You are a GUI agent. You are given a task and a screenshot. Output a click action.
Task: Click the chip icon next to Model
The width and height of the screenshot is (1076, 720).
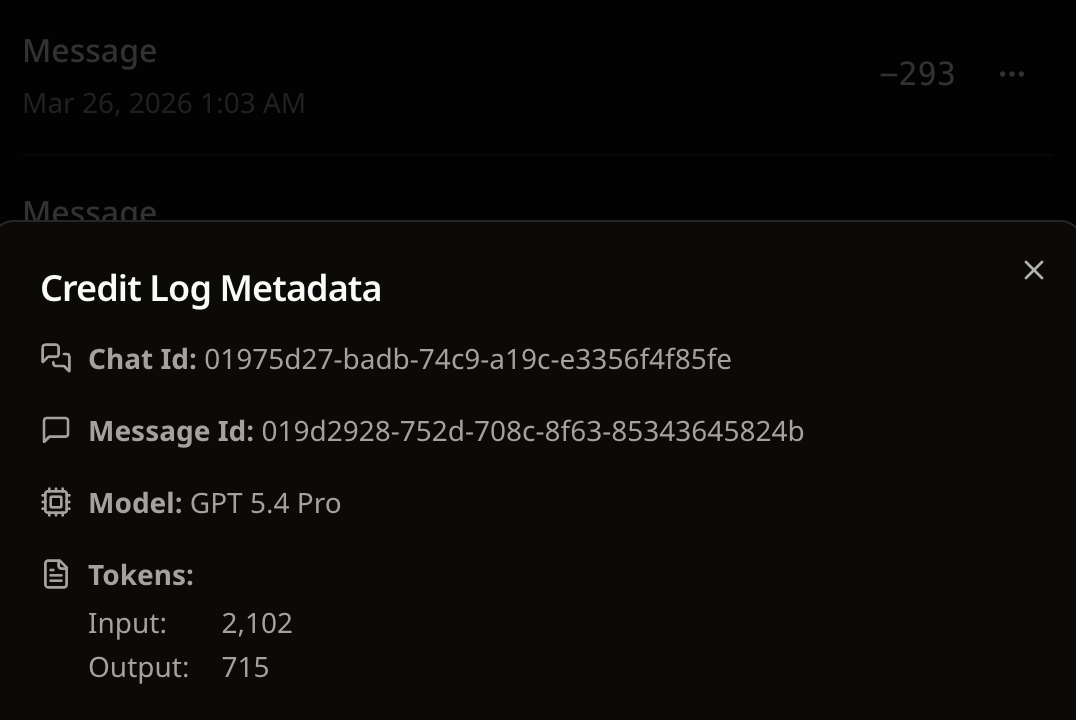click(56, 502)
